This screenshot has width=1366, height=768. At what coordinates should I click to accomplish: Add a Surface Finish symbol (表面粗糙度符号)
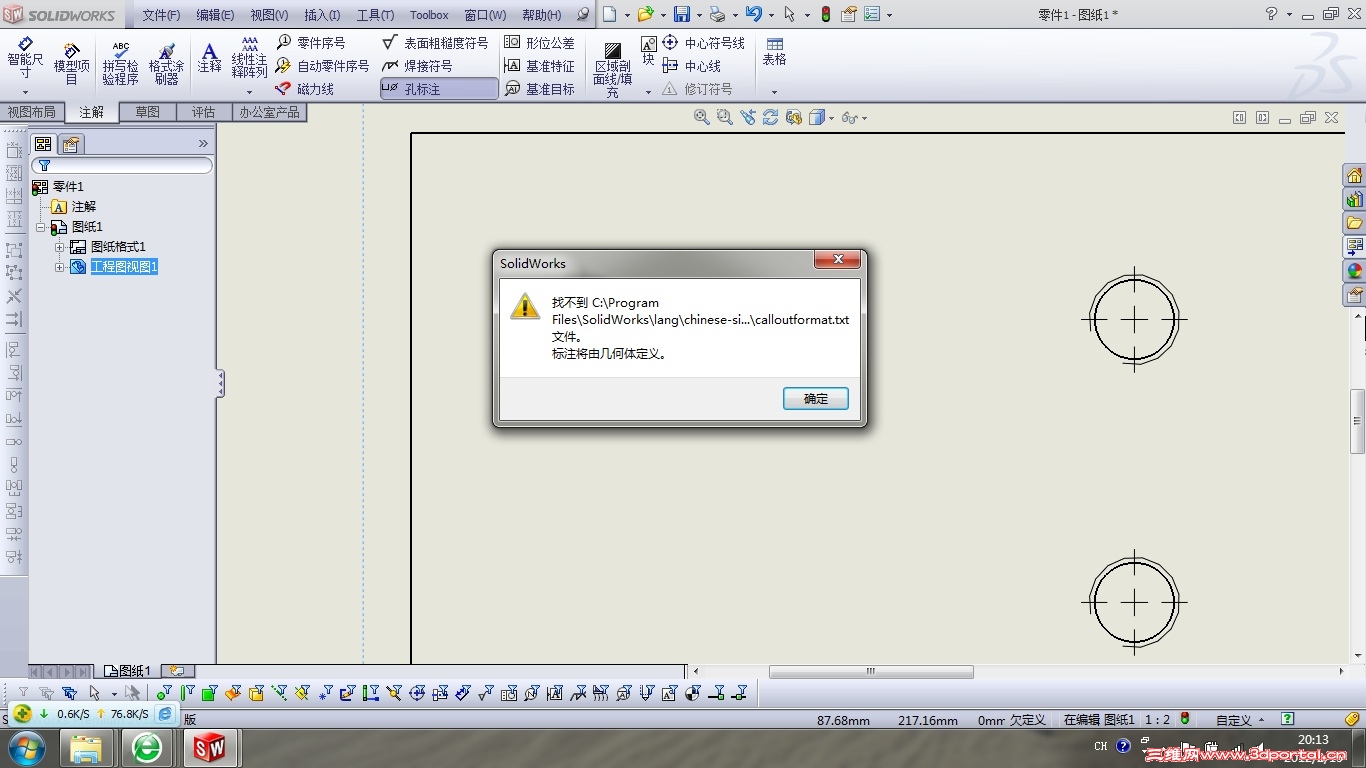pos(436,43)
